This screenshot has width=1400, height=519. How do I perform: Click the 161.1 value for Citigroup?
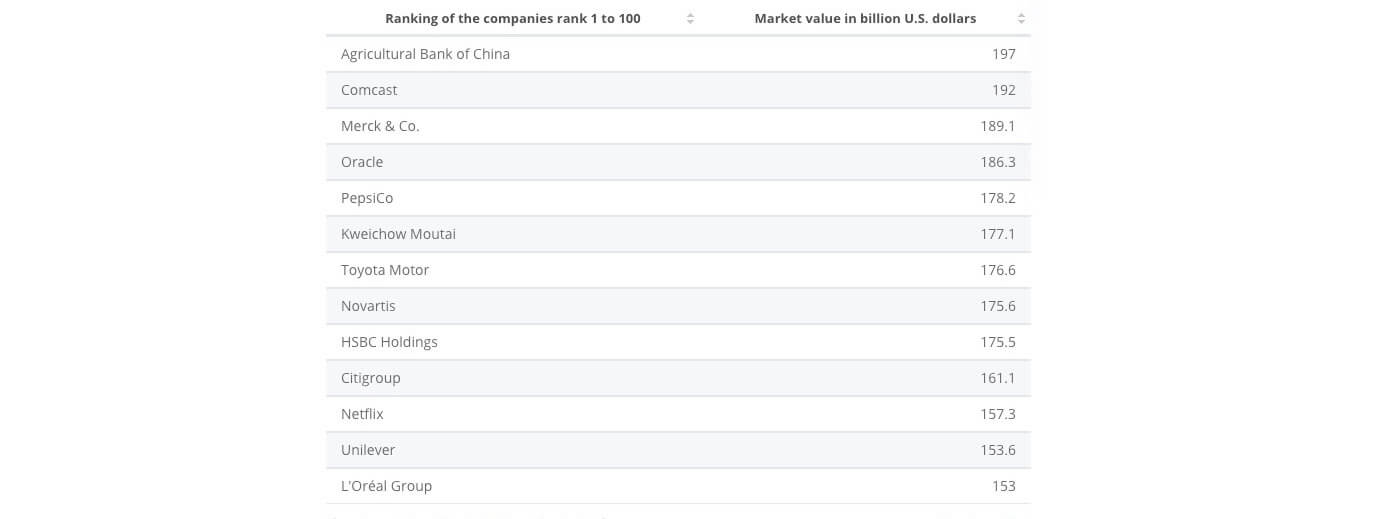click(x=998, y=378)
